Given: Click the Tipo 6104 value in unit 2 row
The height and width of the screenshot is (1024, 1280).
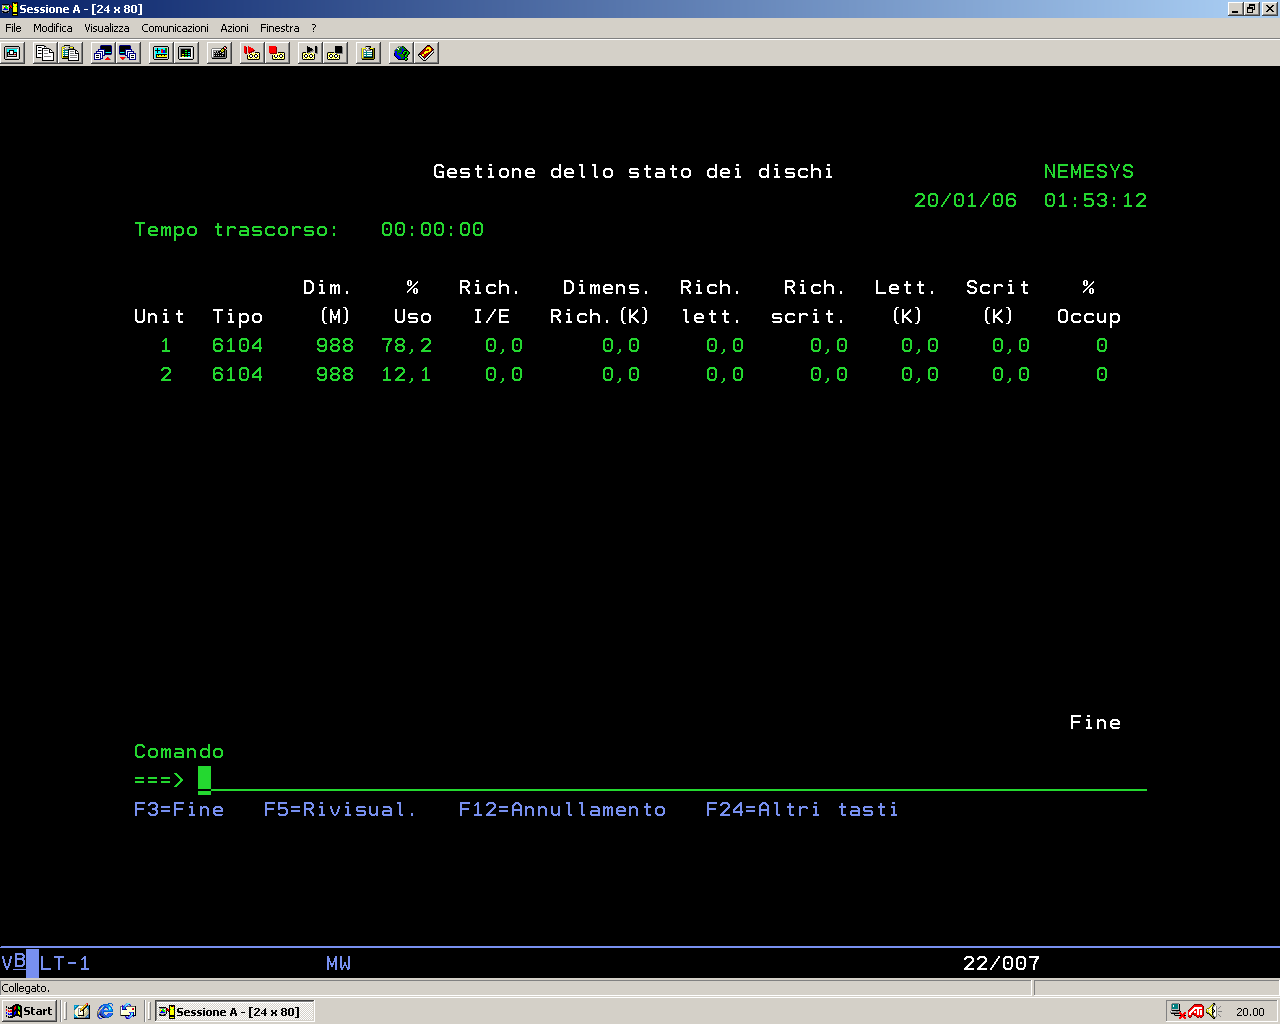Looking at the screenshot, I should tap(237, 374).
